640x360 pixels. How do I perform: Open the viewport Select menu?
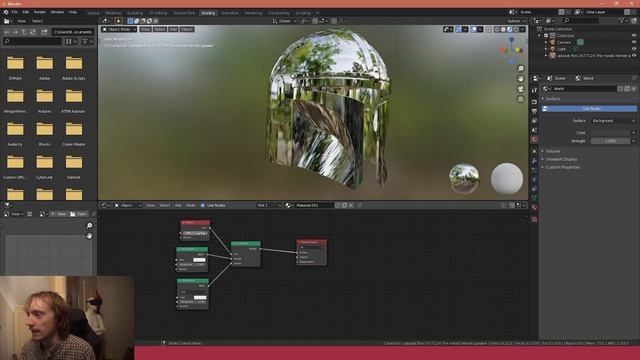point(160,29)
